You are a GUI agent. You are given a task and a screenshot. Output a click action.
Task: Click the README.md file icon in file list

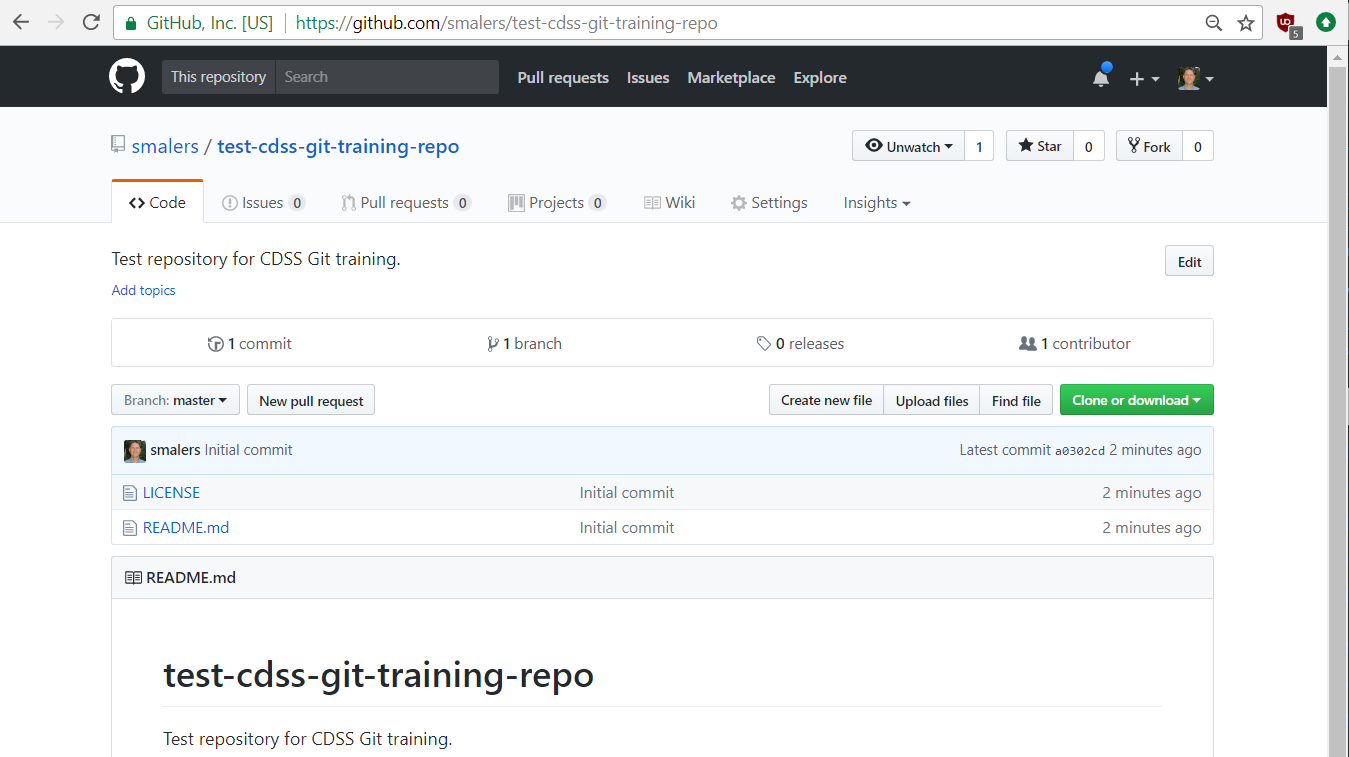[x=129, y=528]
